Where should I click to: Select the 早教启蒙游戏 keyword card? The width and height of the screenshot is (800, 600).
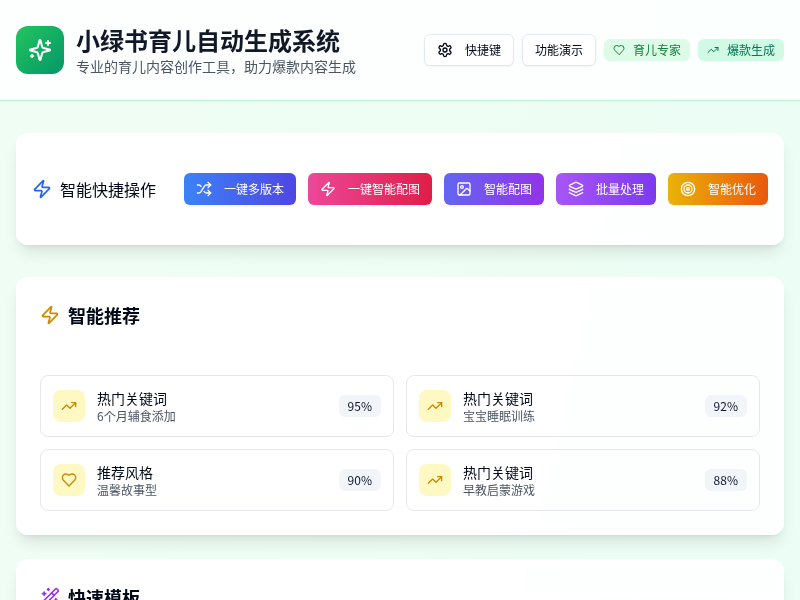click(583, 480)
